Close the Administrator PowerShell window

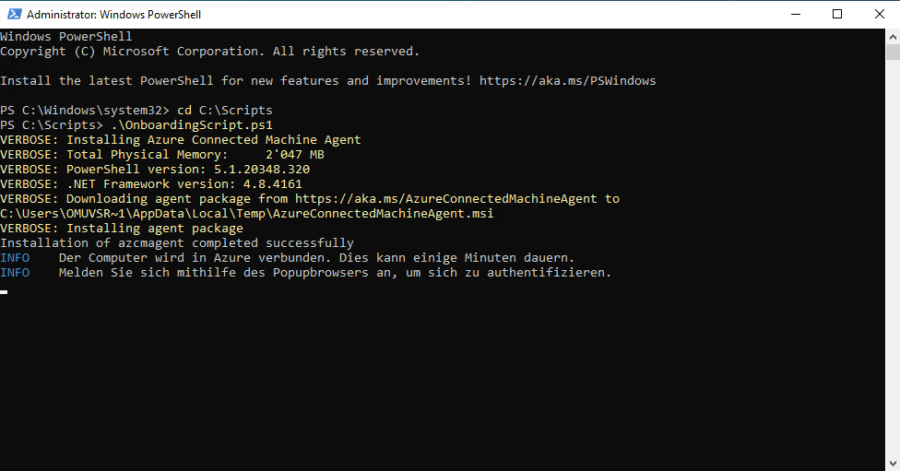point(879,14)
